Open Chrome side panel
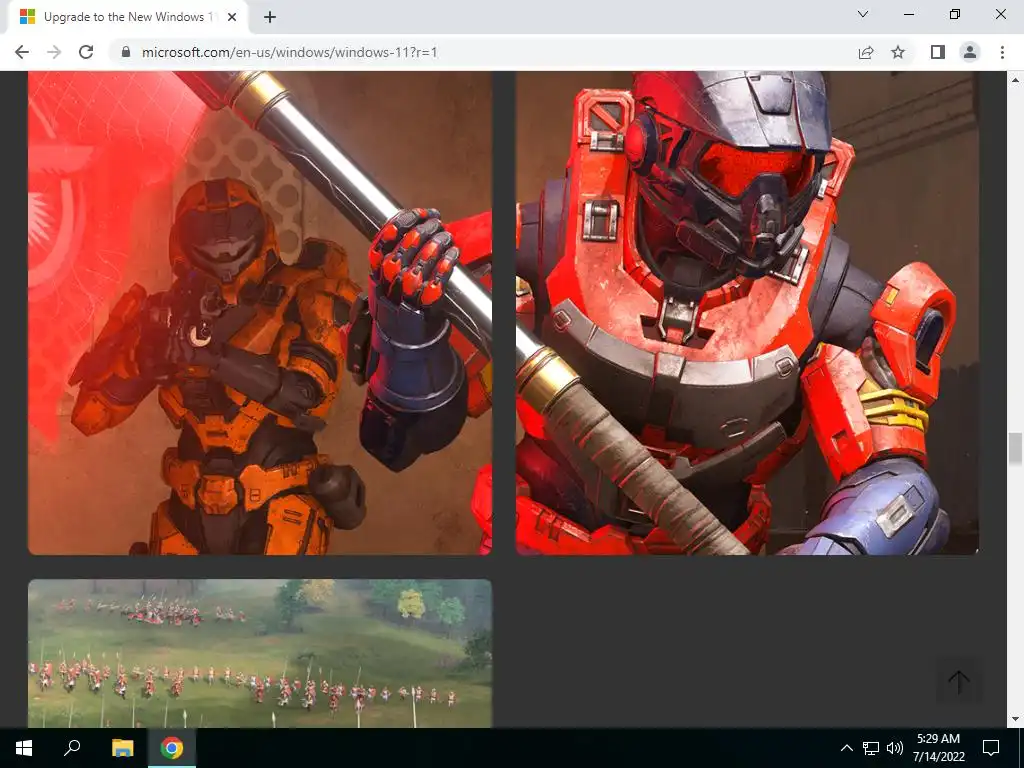 938,52
